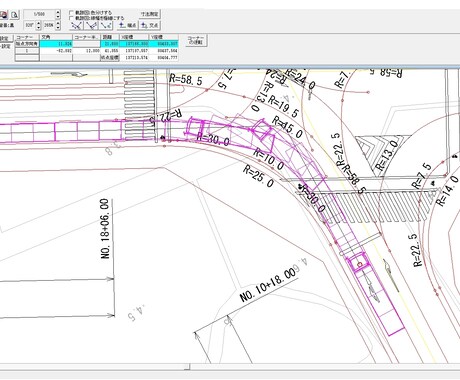The height and width of the screenshot is (380, 460).
Task: Select corner row number 1
Action: click(27, 51)
